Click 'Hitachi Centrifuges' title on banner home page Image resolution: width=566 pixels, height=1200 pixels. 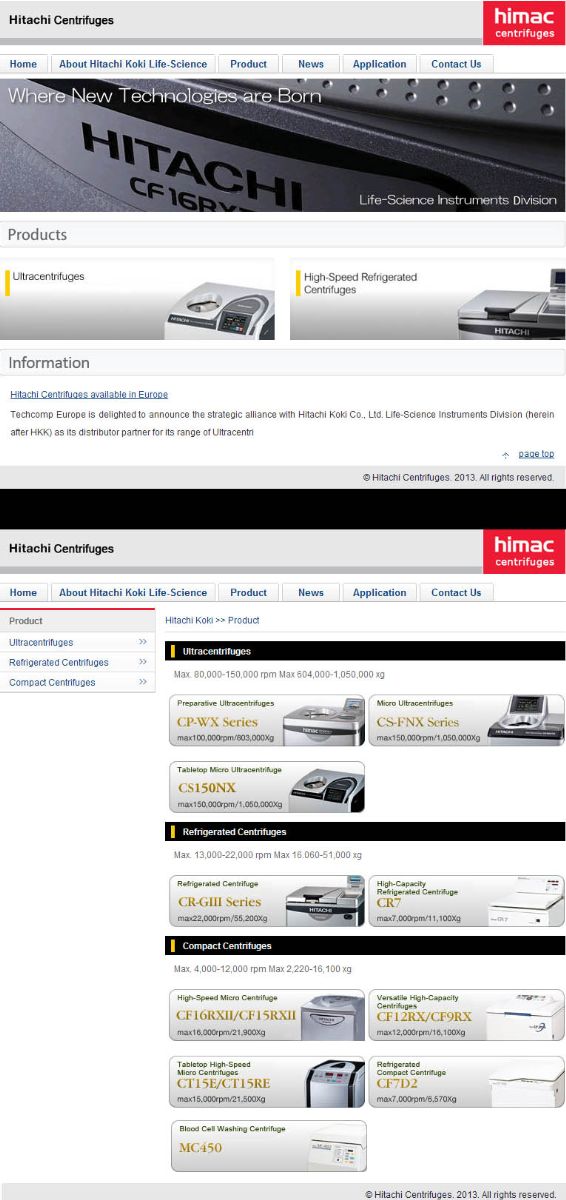click(61, 20)
